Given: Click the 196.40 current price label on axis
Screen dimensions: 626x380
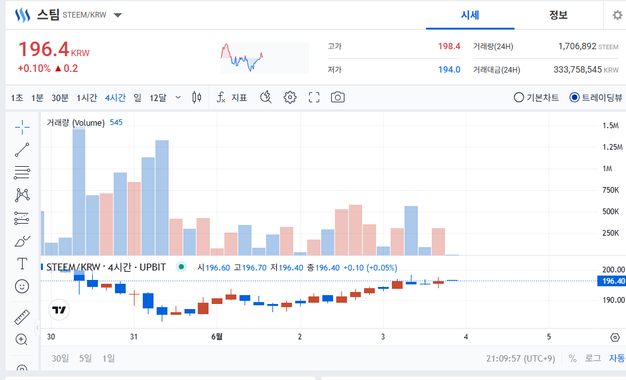Looking at the screenshot, I should [x=612, y=281].
